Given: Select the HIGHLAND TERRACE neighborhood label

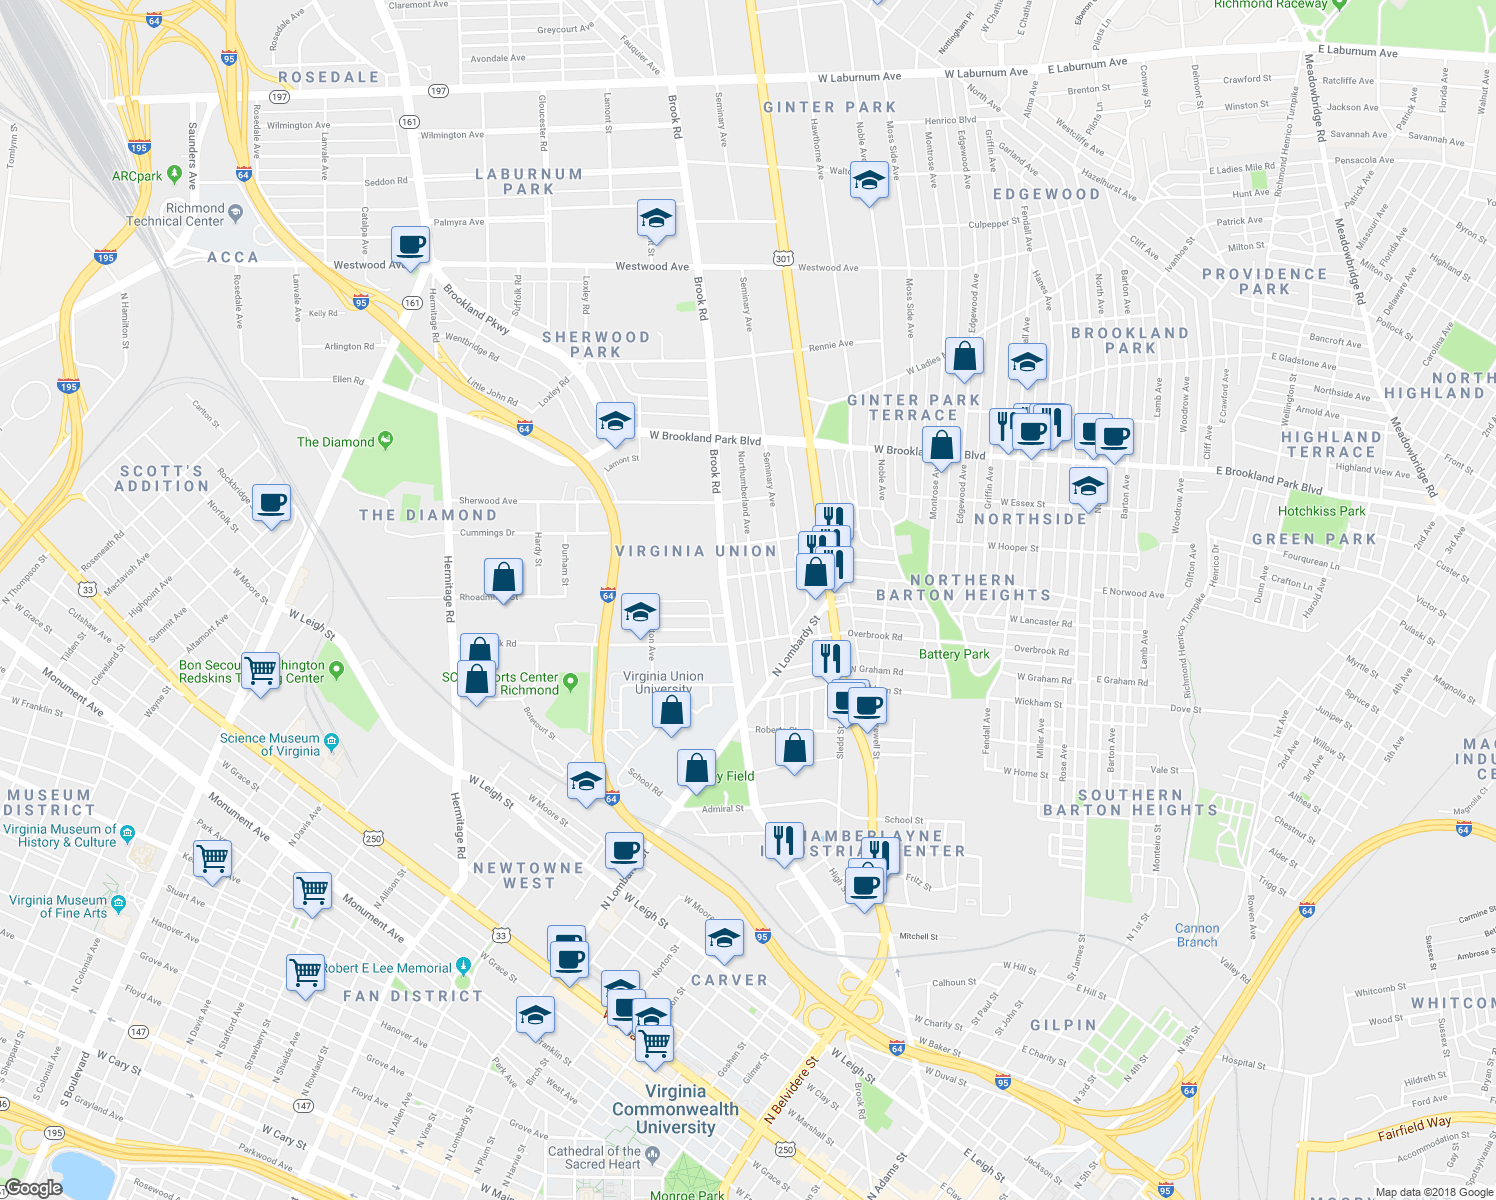Looking at the screenshot, I should [1332, 444].
